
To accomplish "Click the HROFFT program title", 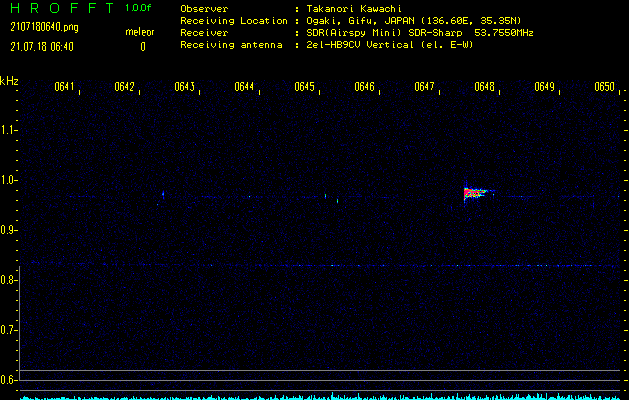I will point(62,8).
